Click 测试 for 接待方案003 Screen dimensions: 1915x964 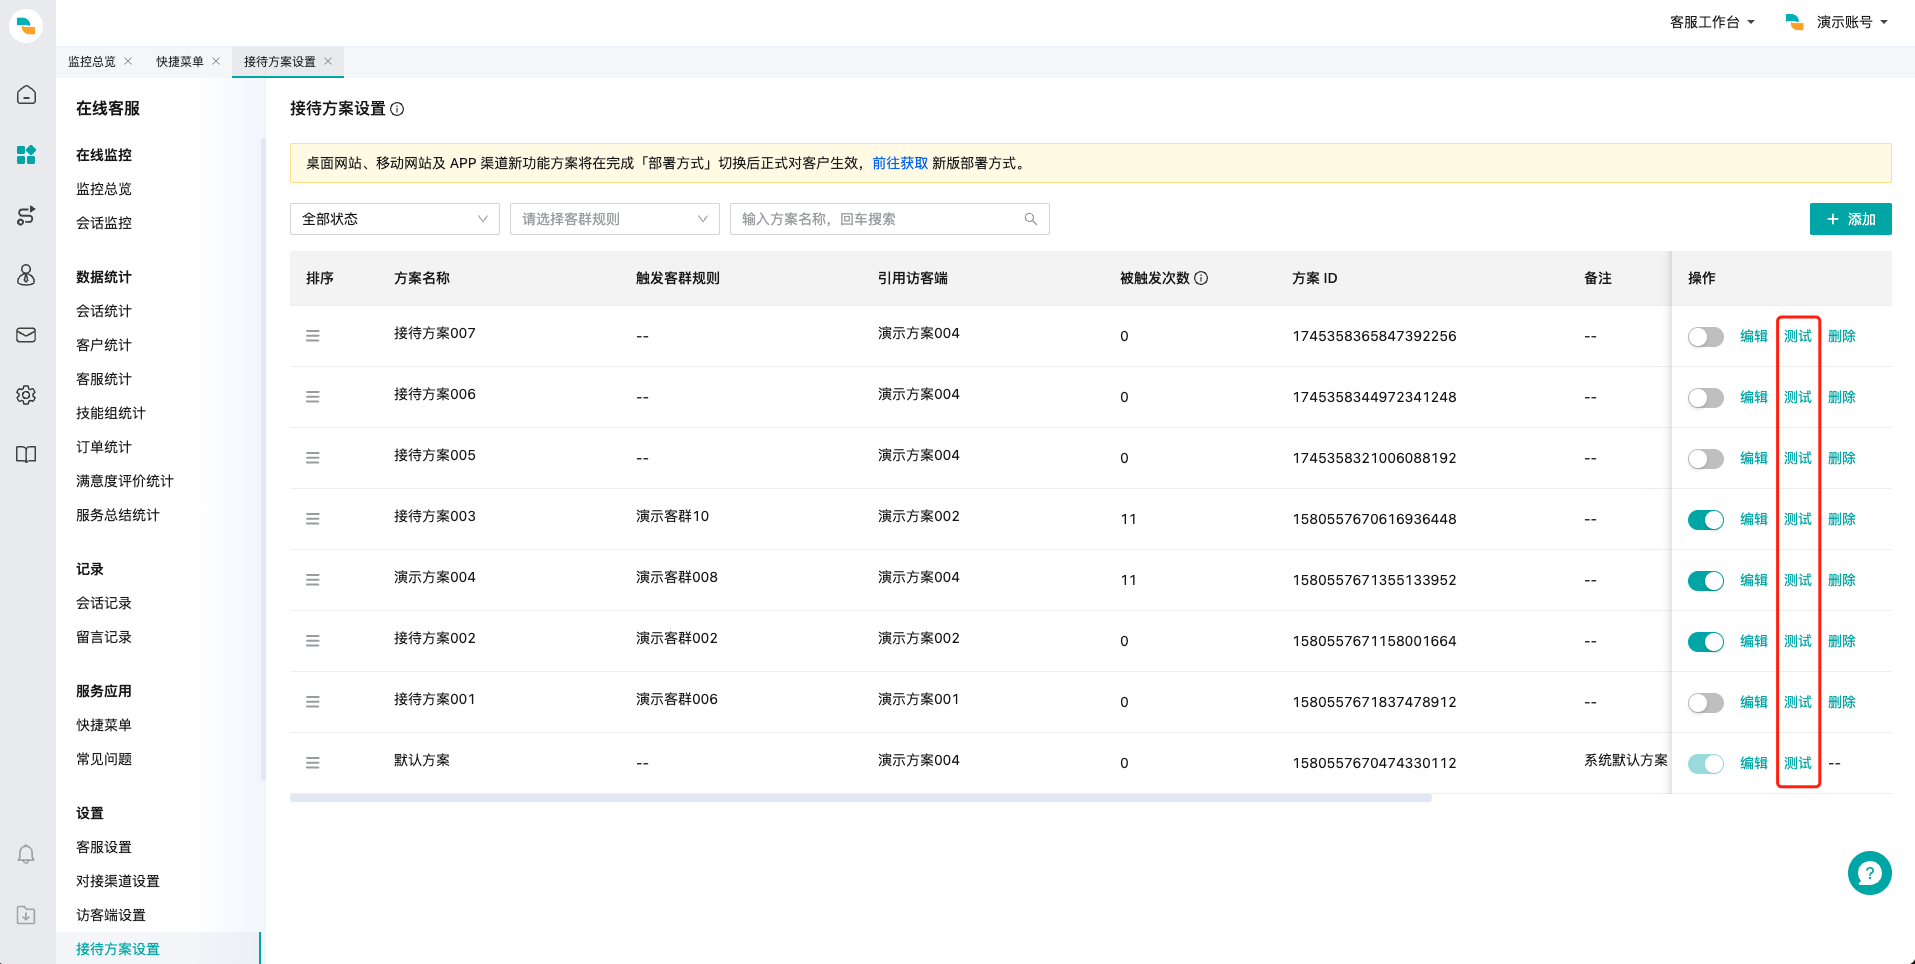pyautogui.click(x=1798, y=519)
